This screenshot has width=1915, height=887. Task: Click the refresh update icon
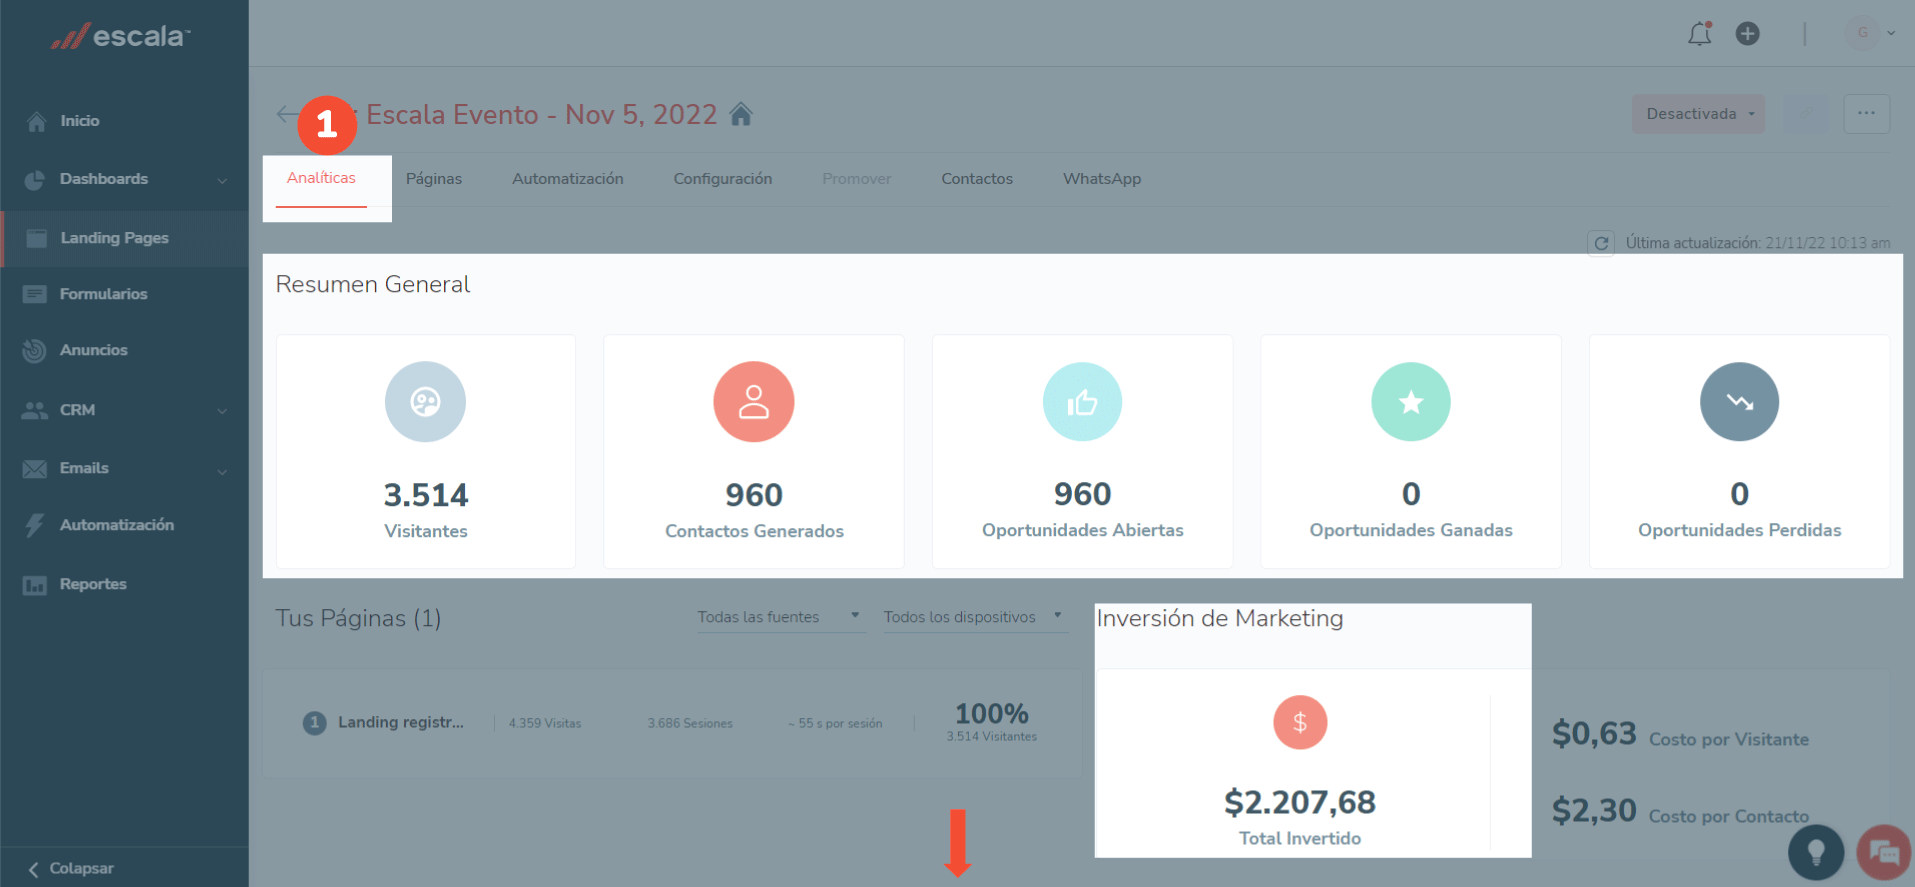(x=1601, y=243)
